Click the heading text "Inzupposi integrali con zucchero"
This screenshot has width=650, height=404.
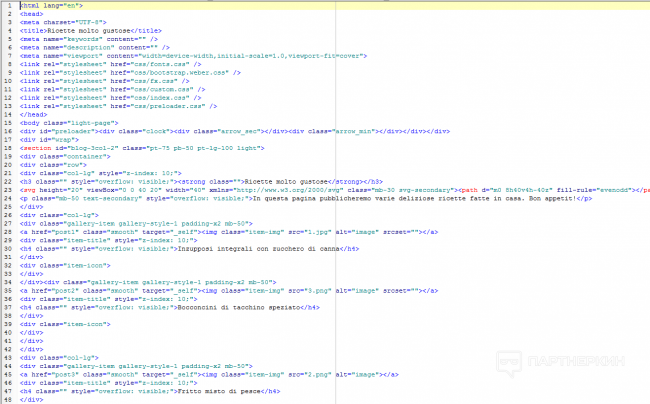(x=164, y=248)
